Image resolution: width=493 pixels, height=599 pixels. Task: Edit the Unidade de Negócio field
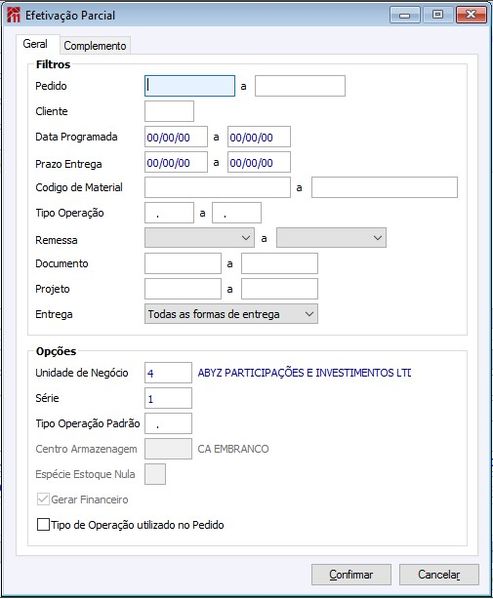coord(168,372)
